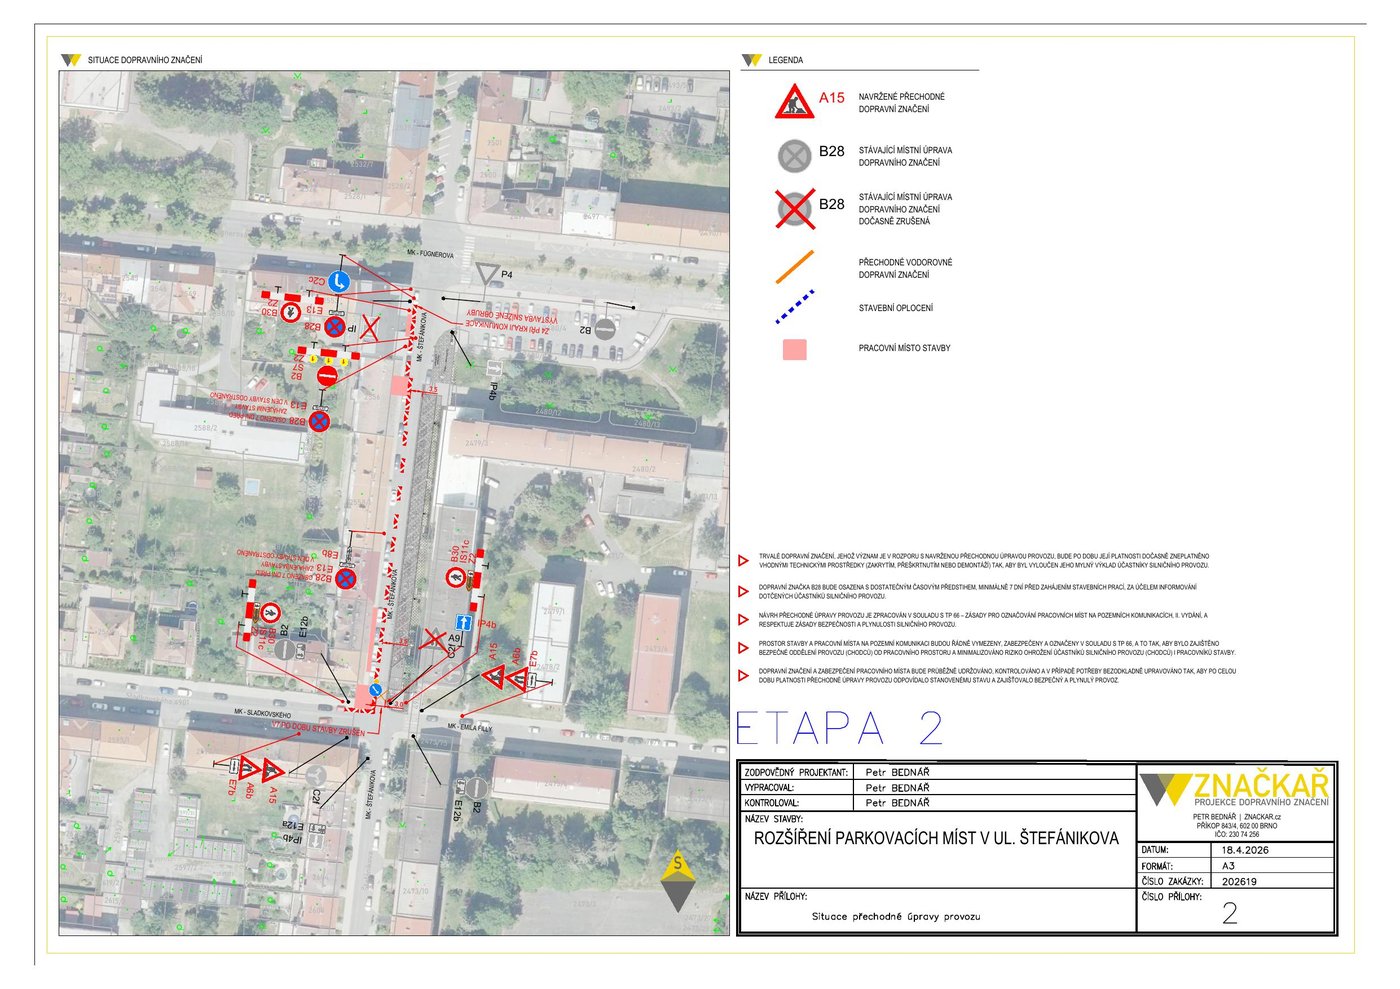Select the blue IP4b one-way sign
1400x989 pixels.
465,623
